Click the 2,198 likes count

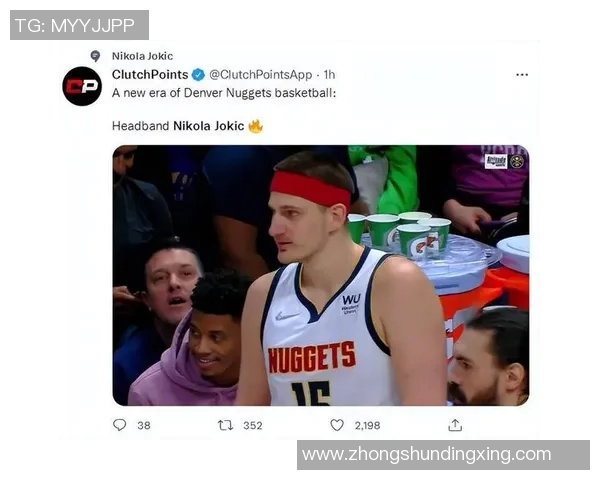367,426
